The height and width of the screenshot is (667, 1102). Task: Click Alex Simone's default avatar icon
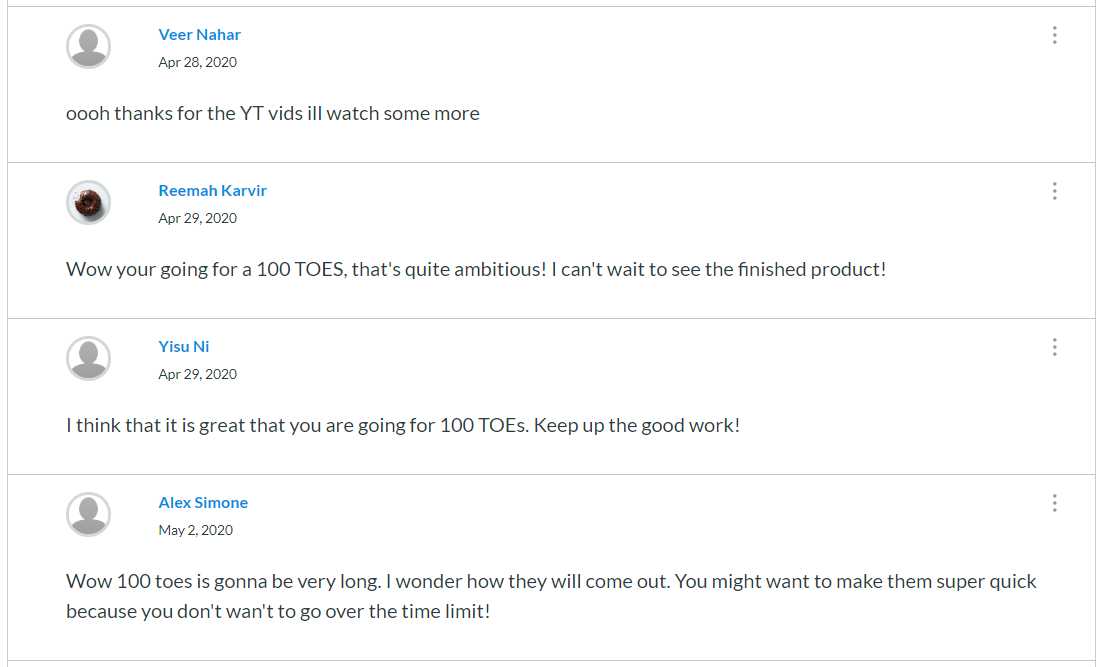pyautogui.click(x=89, y=514)
